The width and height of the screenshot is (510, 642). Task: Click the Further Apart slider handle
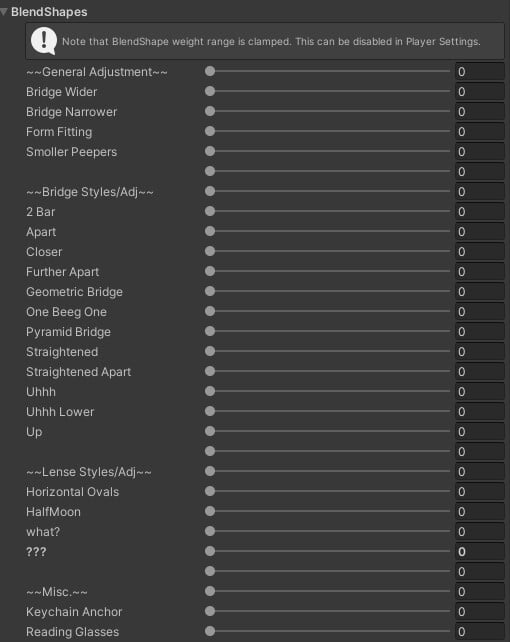coord(210,271)
